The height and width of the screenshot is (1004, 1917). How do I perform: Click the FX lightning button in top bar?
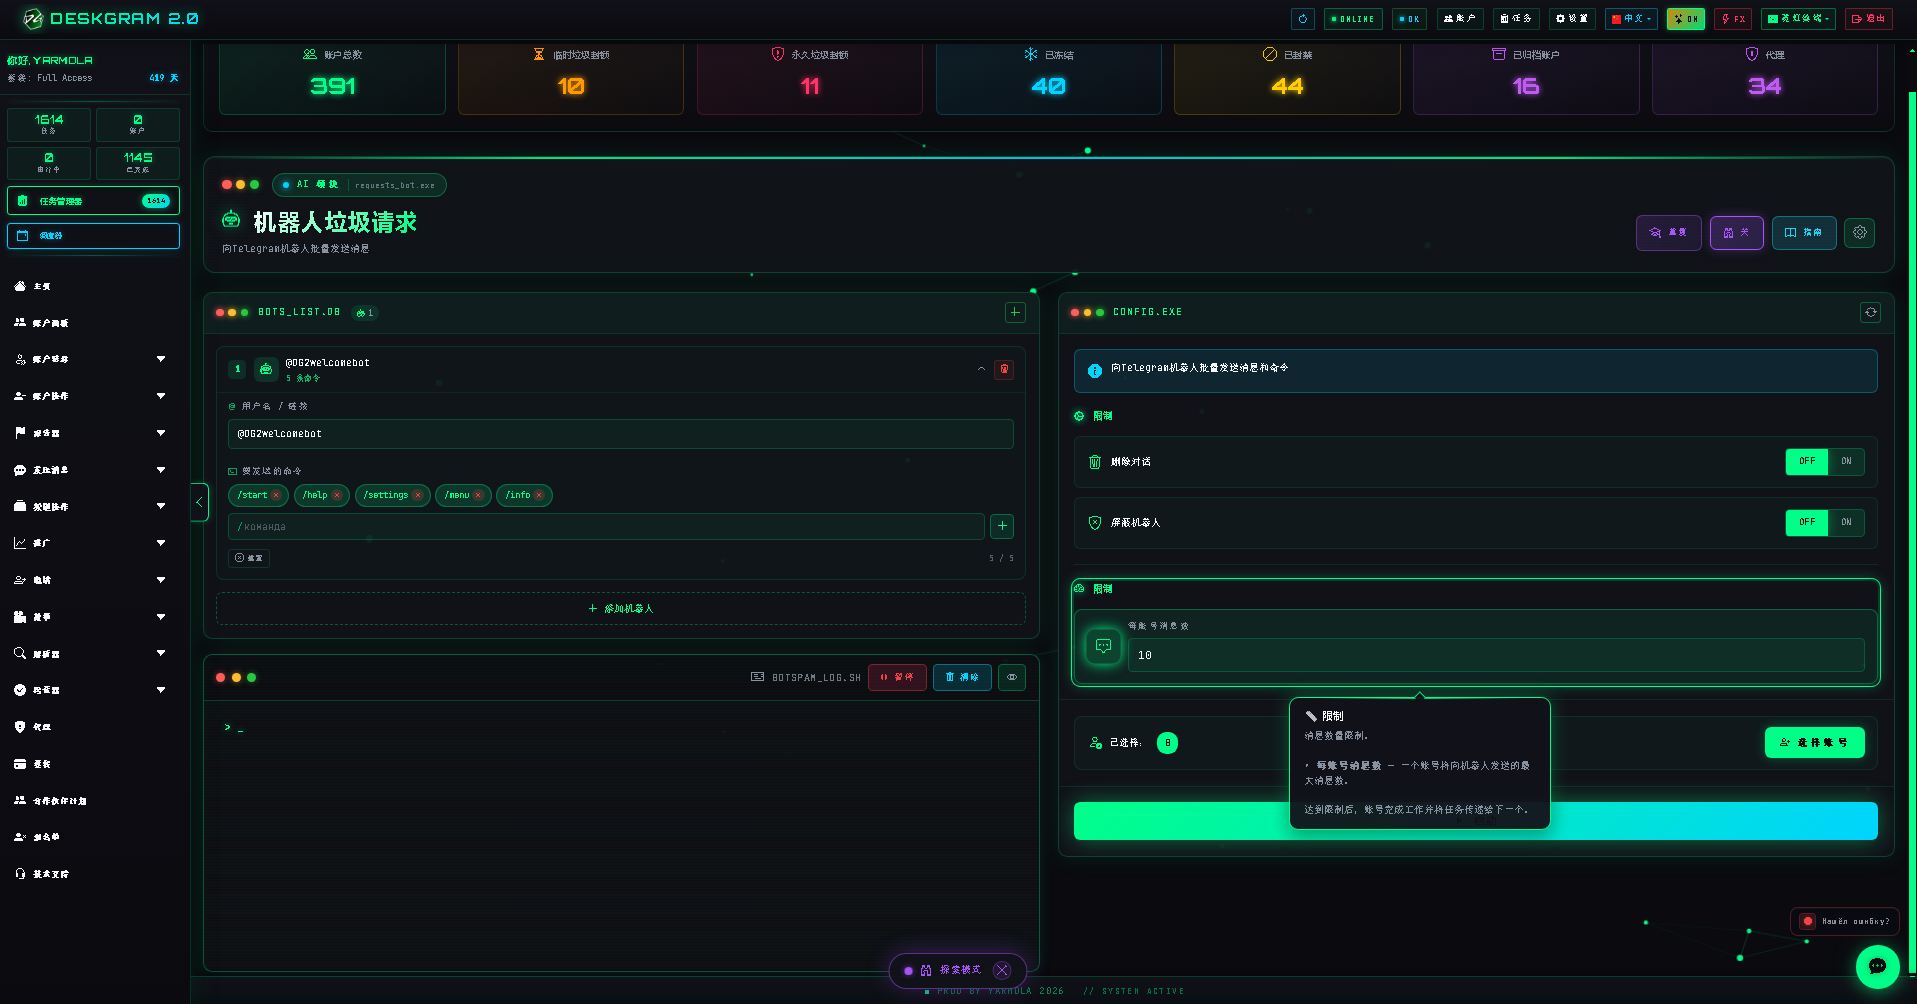click(1733, 19)
